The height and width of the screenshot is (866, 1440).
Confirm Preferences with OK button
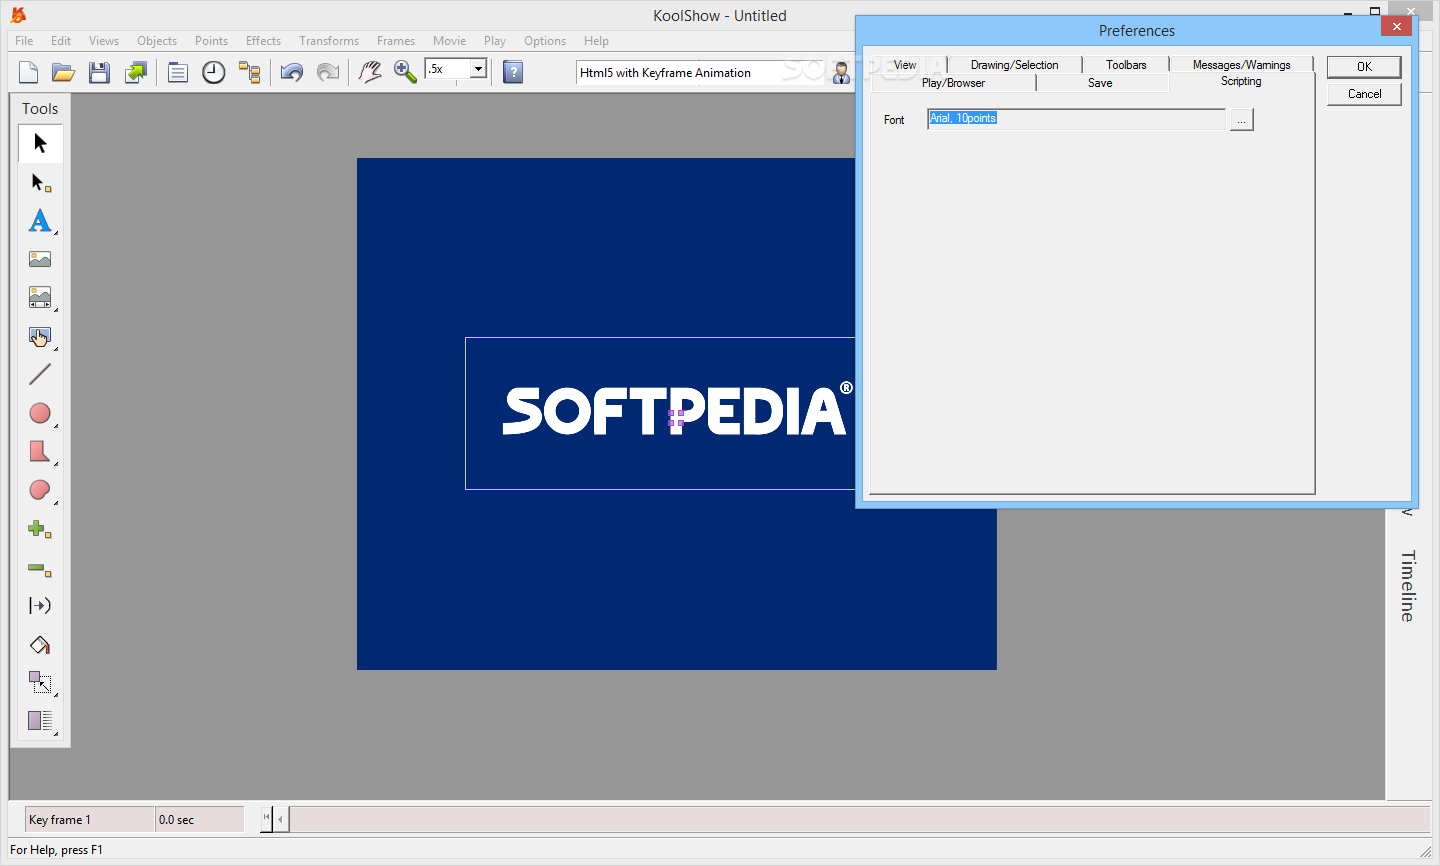click(1364, 67)
